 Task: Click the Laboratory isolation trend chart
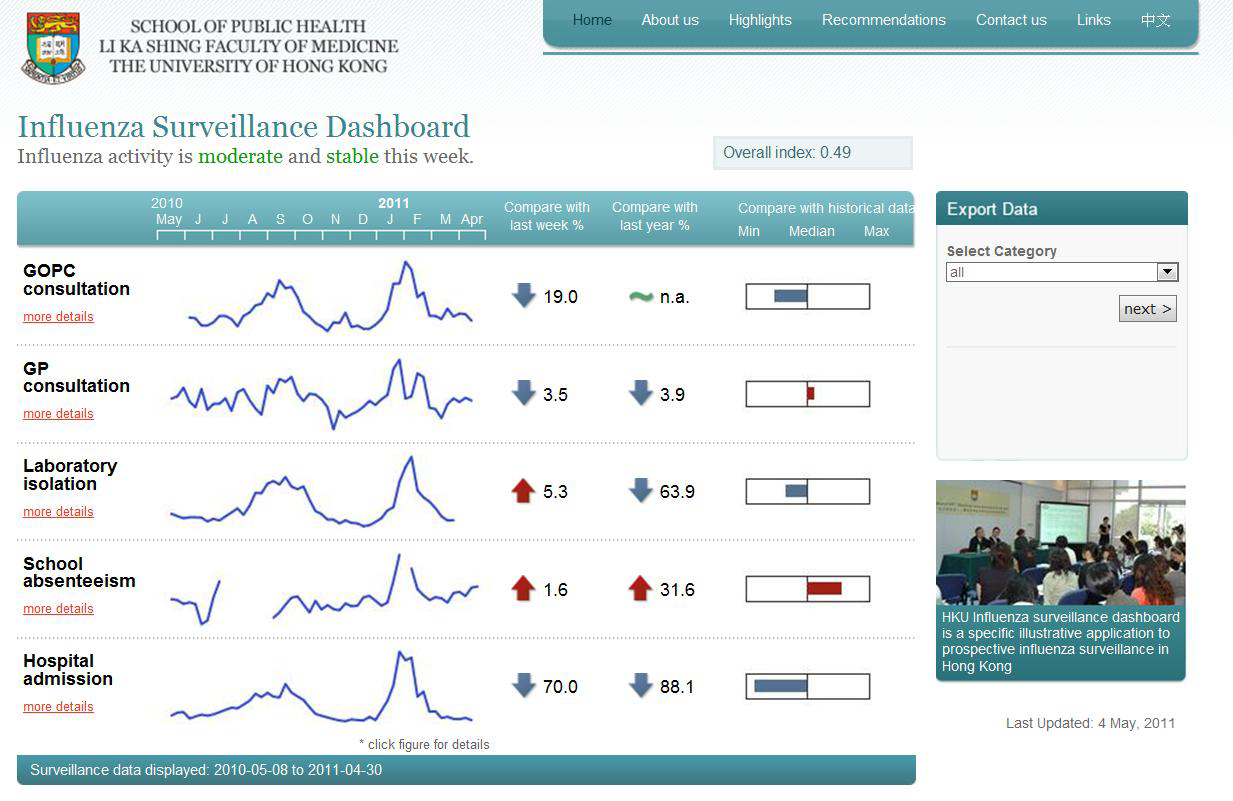(x=312, y=491)
